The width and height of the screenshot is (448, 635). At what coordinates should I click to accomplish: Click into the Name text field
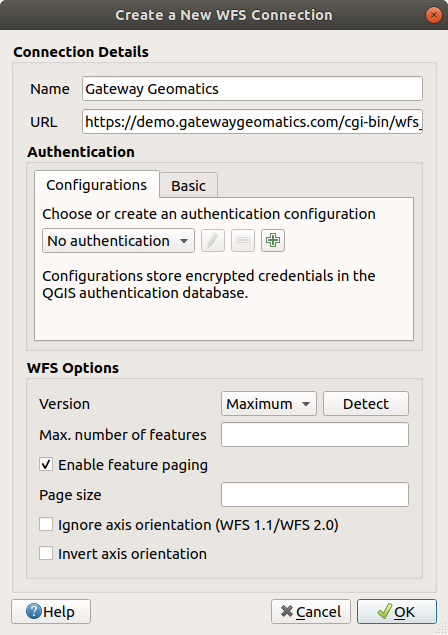pos(252,89)
